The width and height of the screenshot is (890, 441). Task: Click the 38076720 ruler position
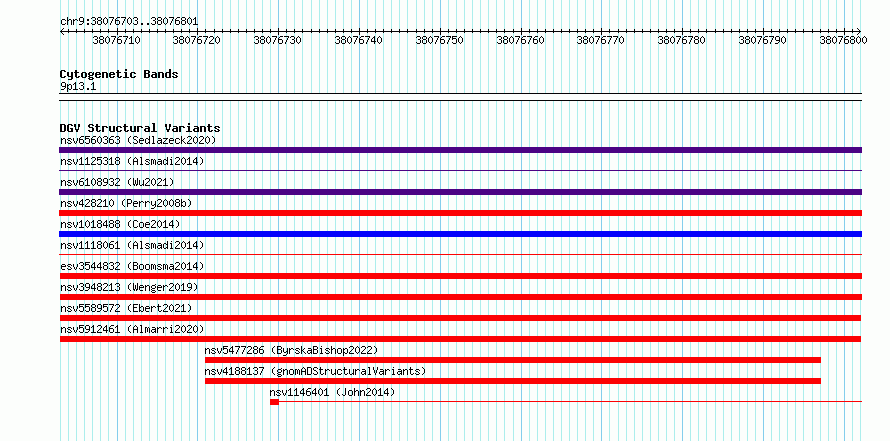tap(197, 40)
